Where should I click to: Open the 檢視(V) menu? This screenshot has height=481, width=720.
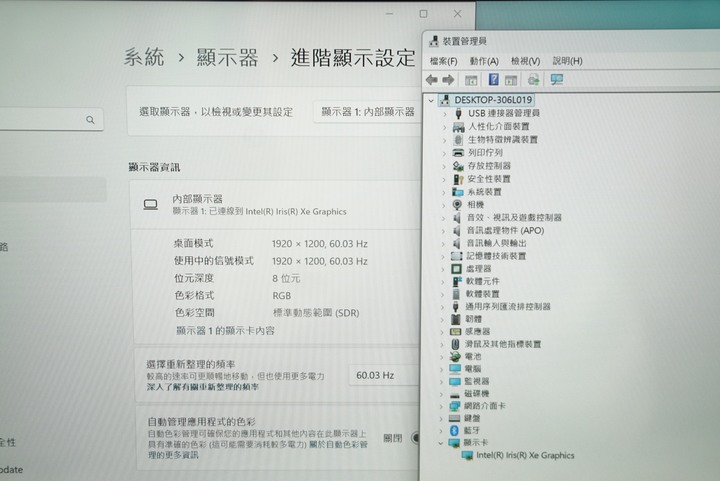(x=525, y=61)
